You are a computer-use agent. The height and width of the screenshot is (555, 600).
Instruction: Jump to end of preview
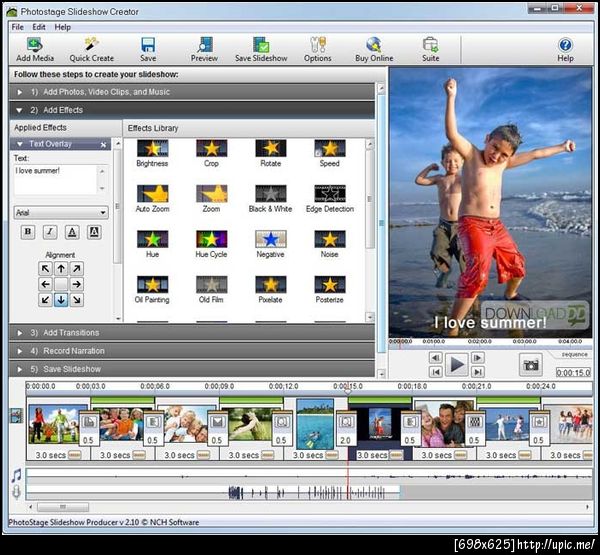click(x=478, y=371)
